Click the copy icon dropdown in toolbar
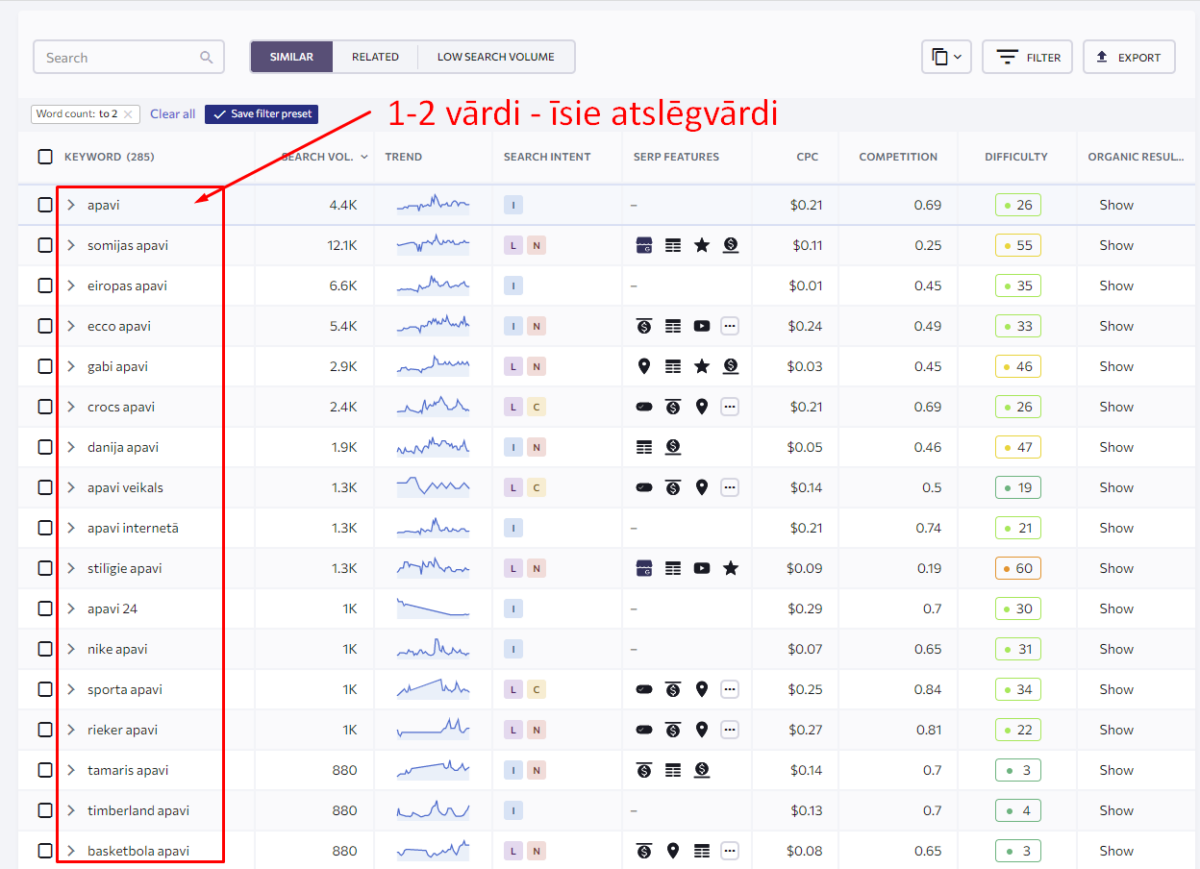 (x=945, y=57)
